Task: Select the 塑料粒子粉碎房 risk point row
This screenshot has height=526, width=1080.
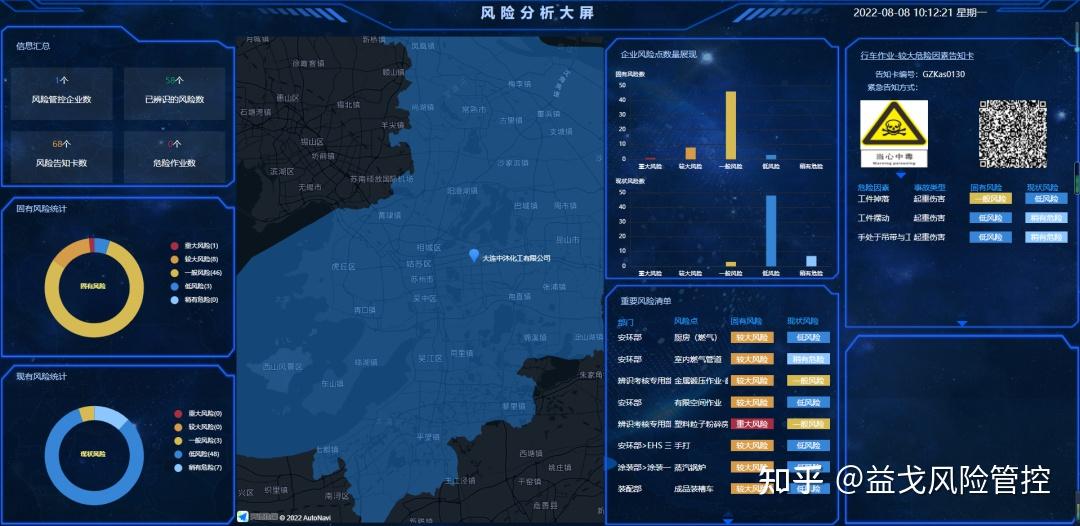Action: click(723, 423)
